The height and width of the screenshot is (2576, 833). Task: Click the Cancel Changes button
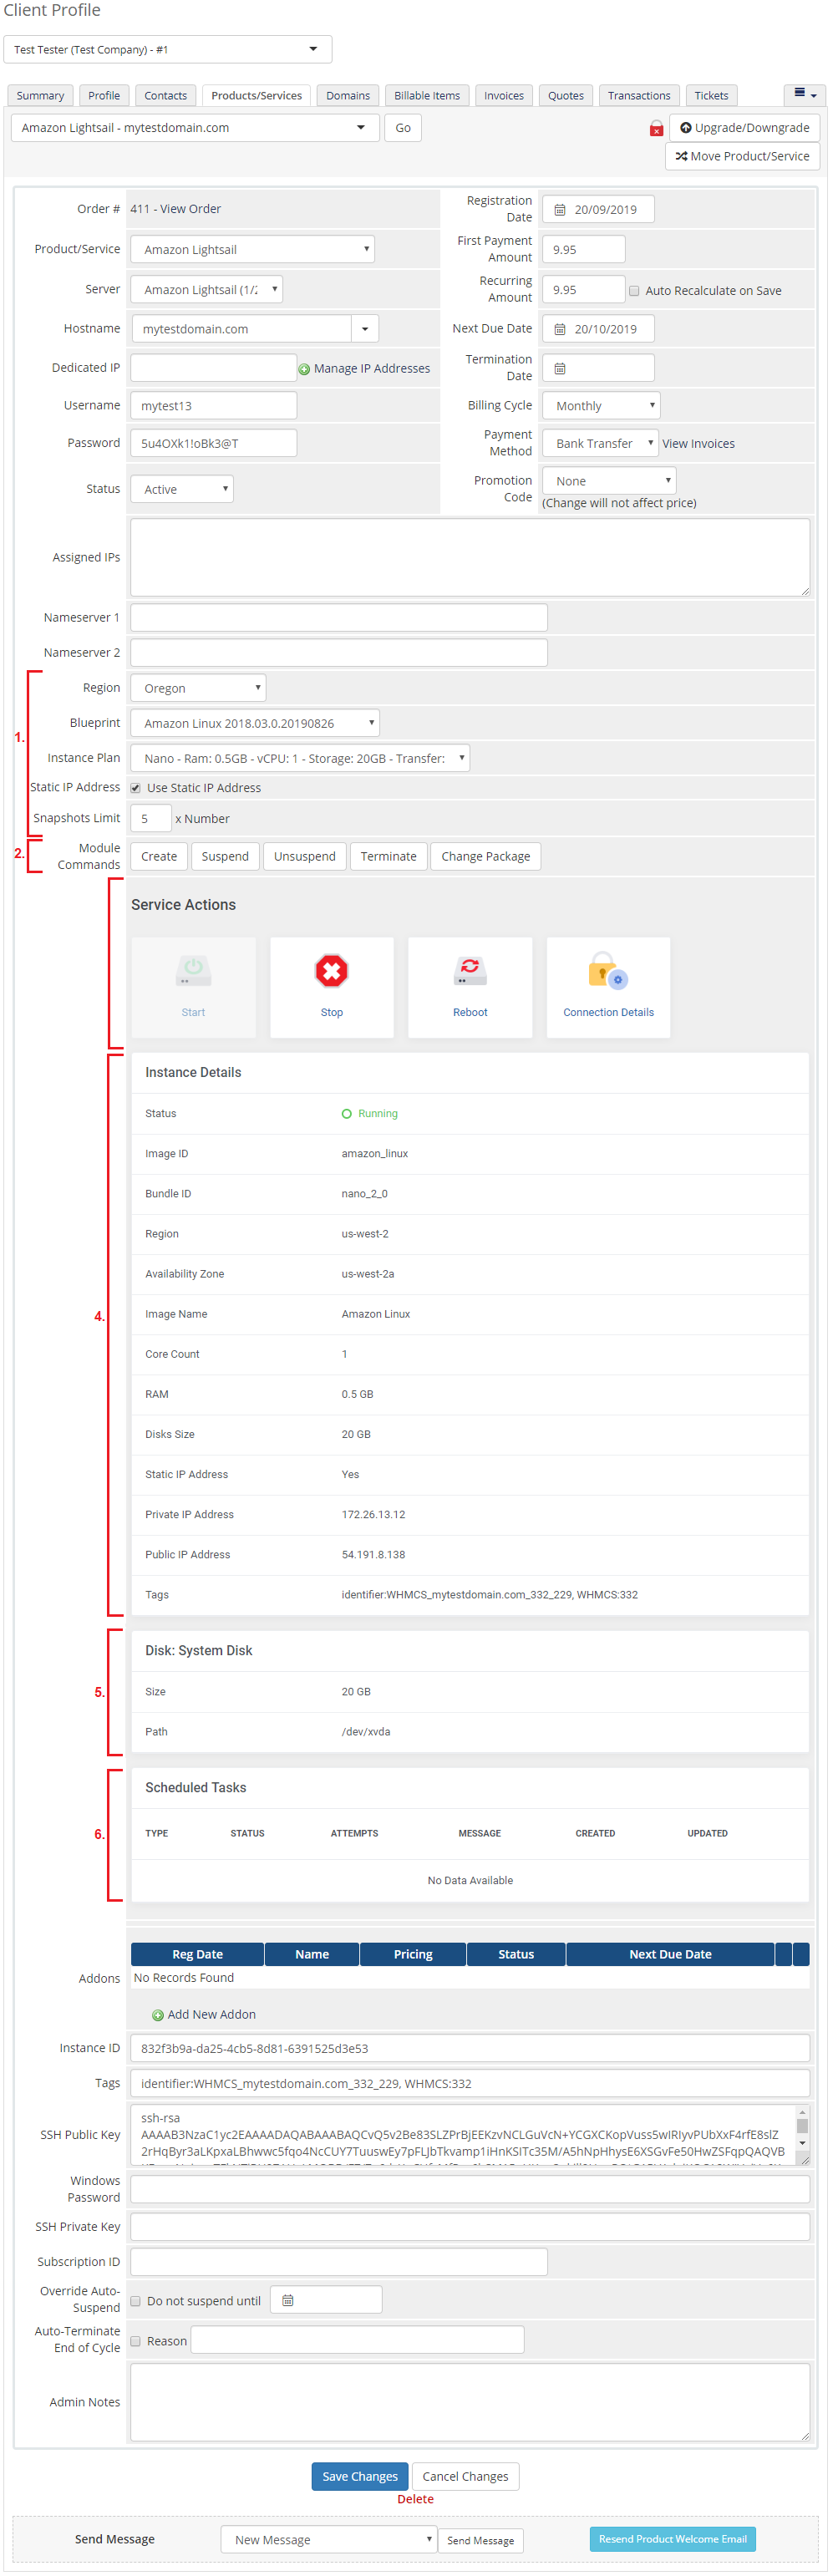tap(465, 2476)
